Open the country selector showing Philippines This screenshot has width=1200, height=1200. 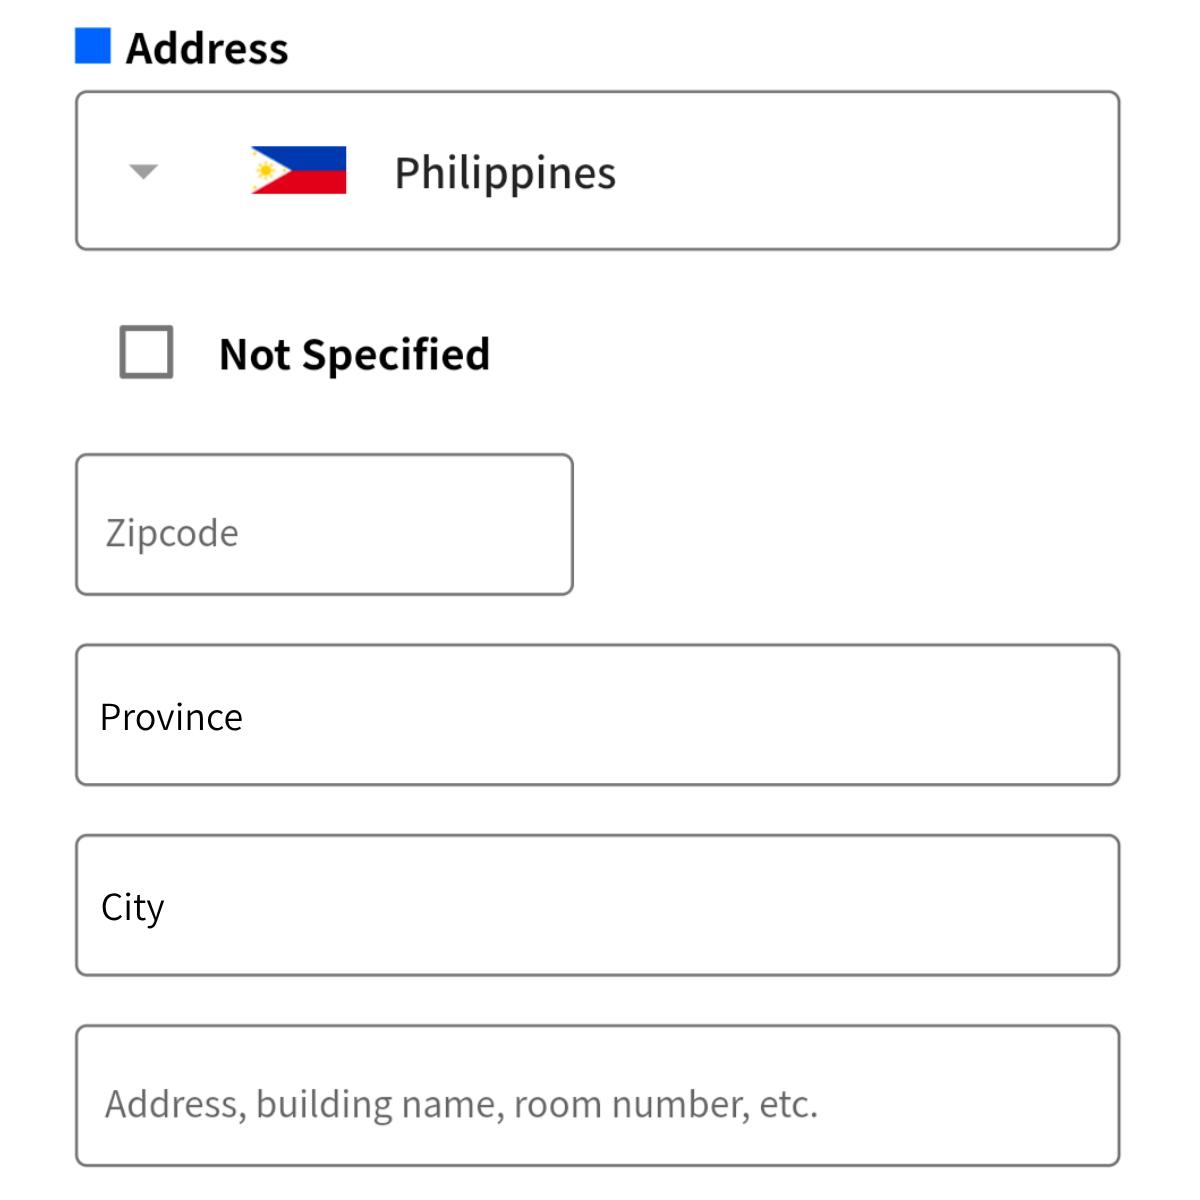tap(597, 171)
